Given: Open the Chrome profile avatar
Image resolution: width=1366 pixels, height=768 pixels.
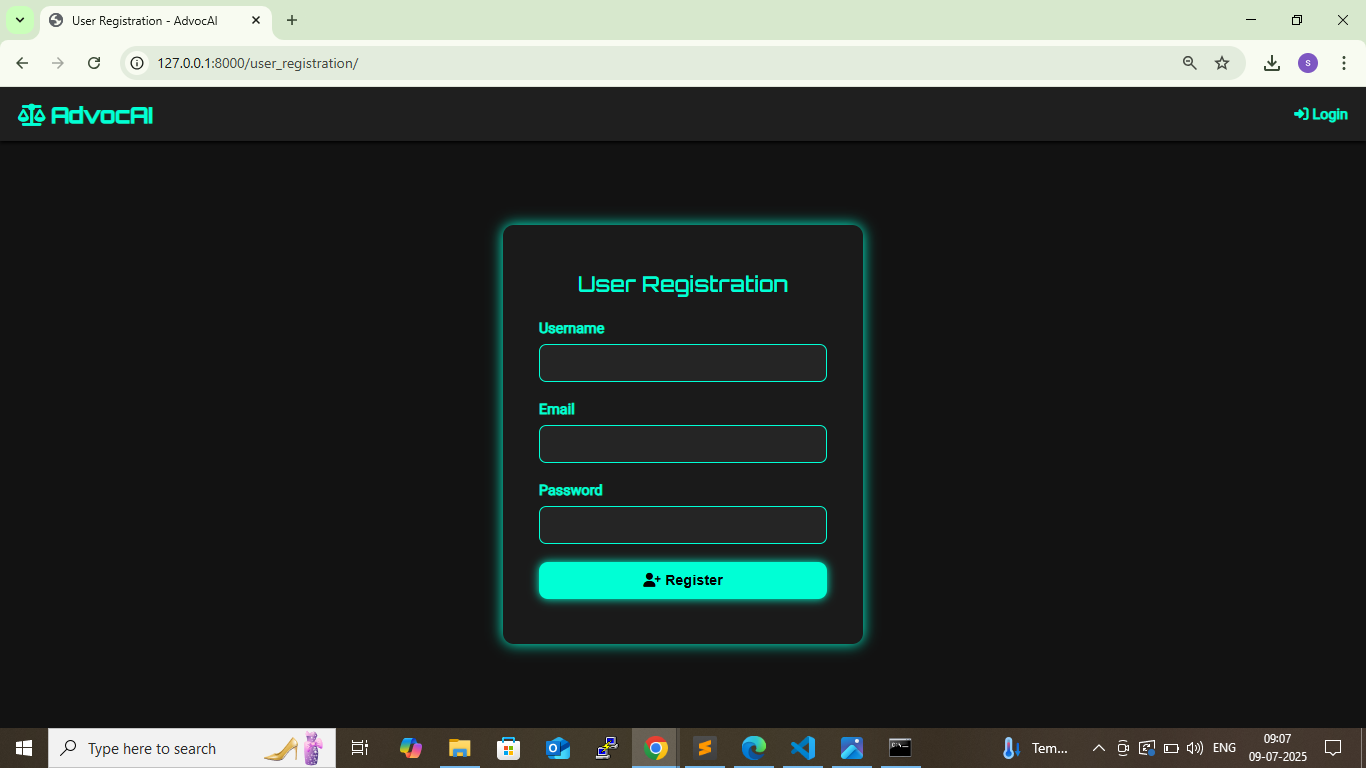Looking at the screenshot, I should coord(1308,63).
